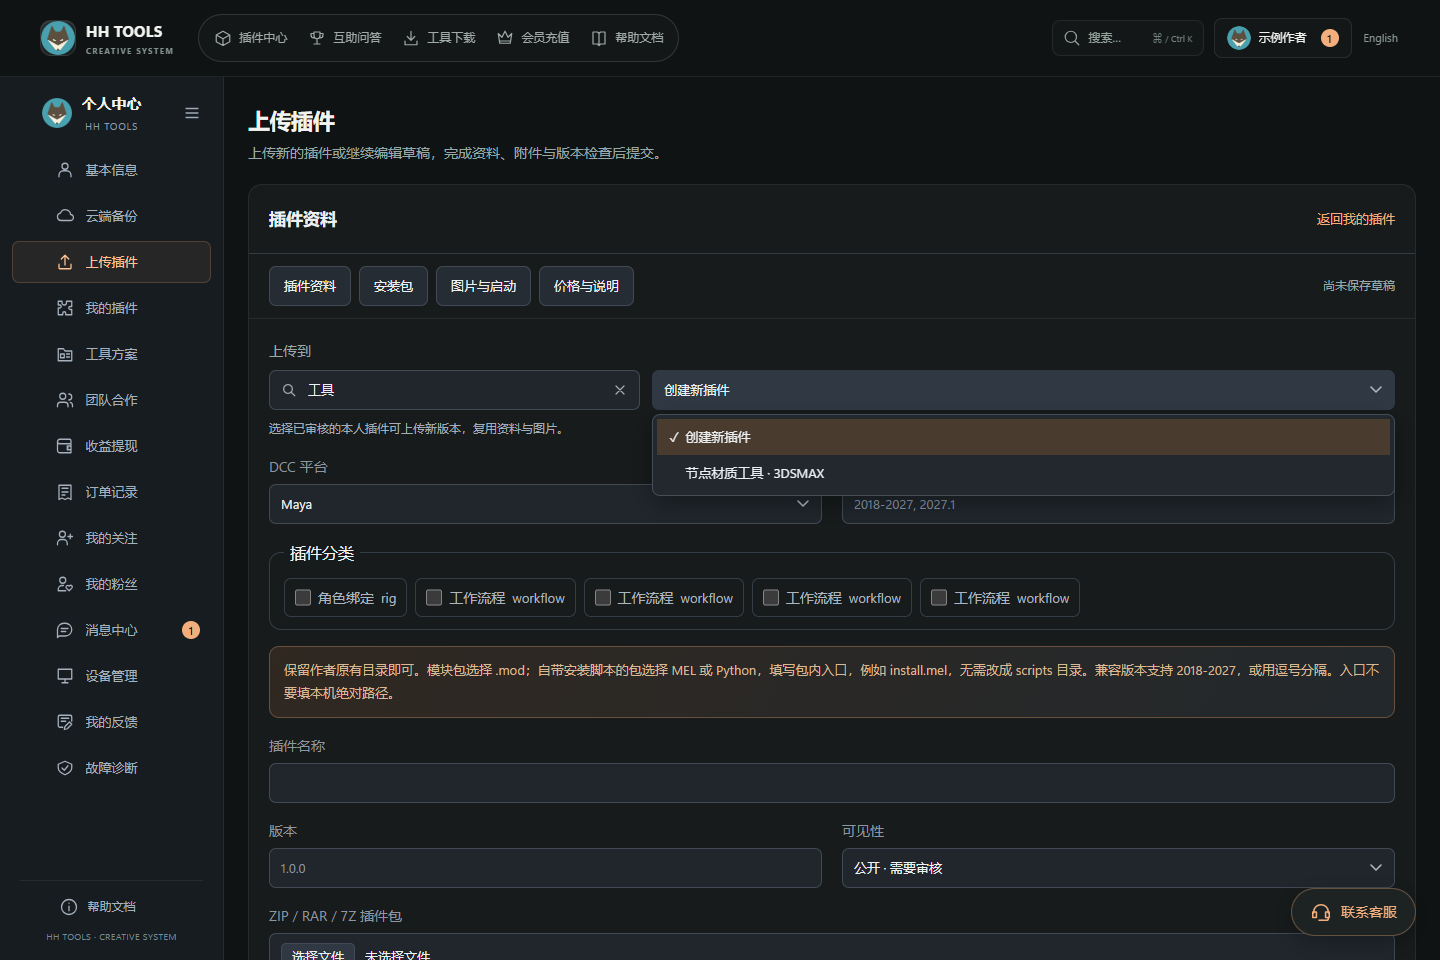
Task: Open 工具方案 page
Action: (x=111, y=354)
